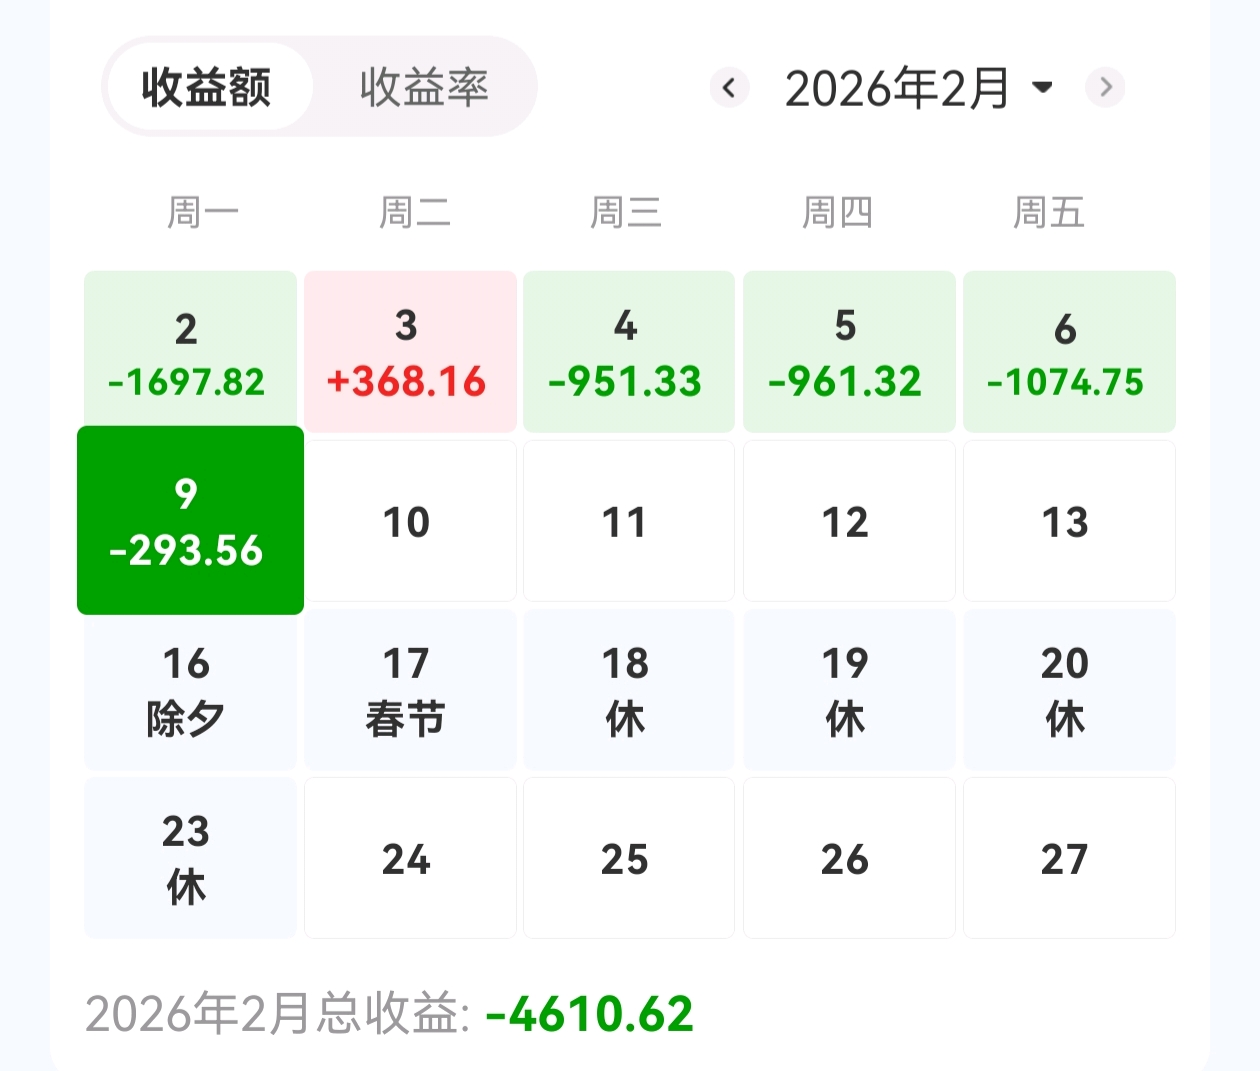Select date 11 in calendar
The height and width of the screenshot is (1071, 1260).
click(x=629, y=521)
